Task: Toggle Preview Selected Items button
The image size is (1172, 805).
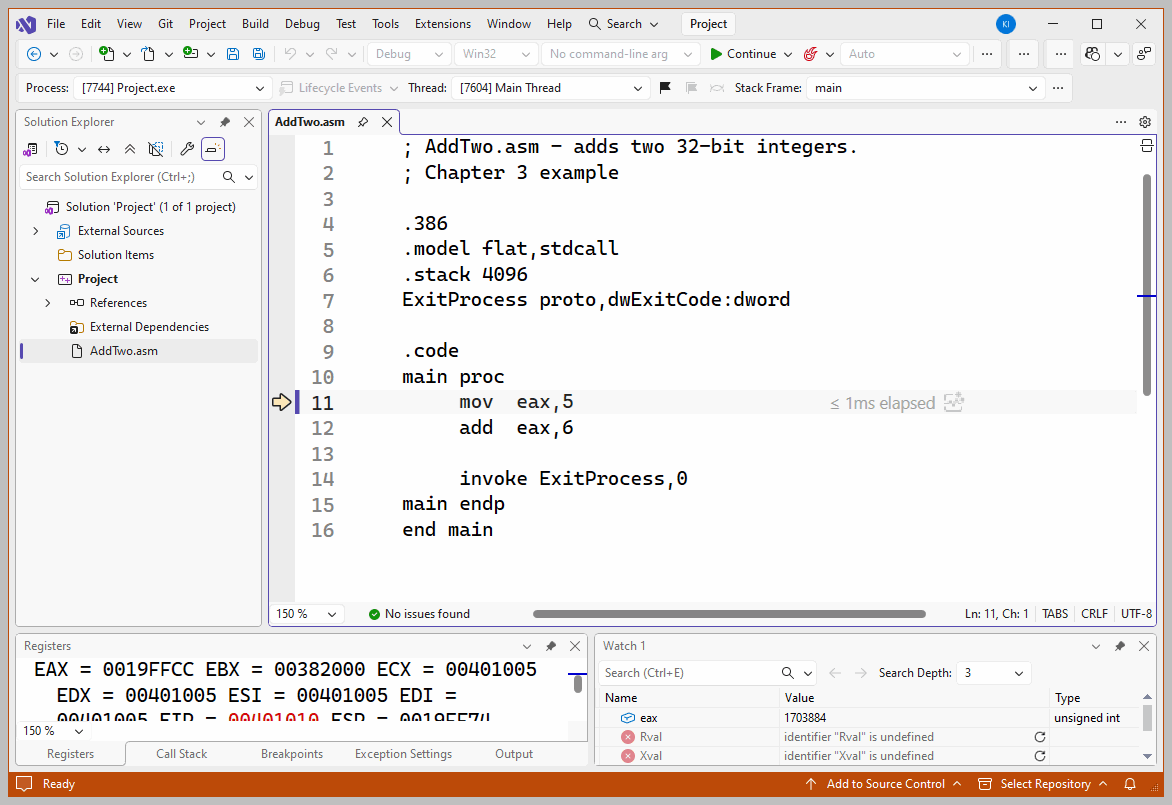Action: tap(213, 149)
